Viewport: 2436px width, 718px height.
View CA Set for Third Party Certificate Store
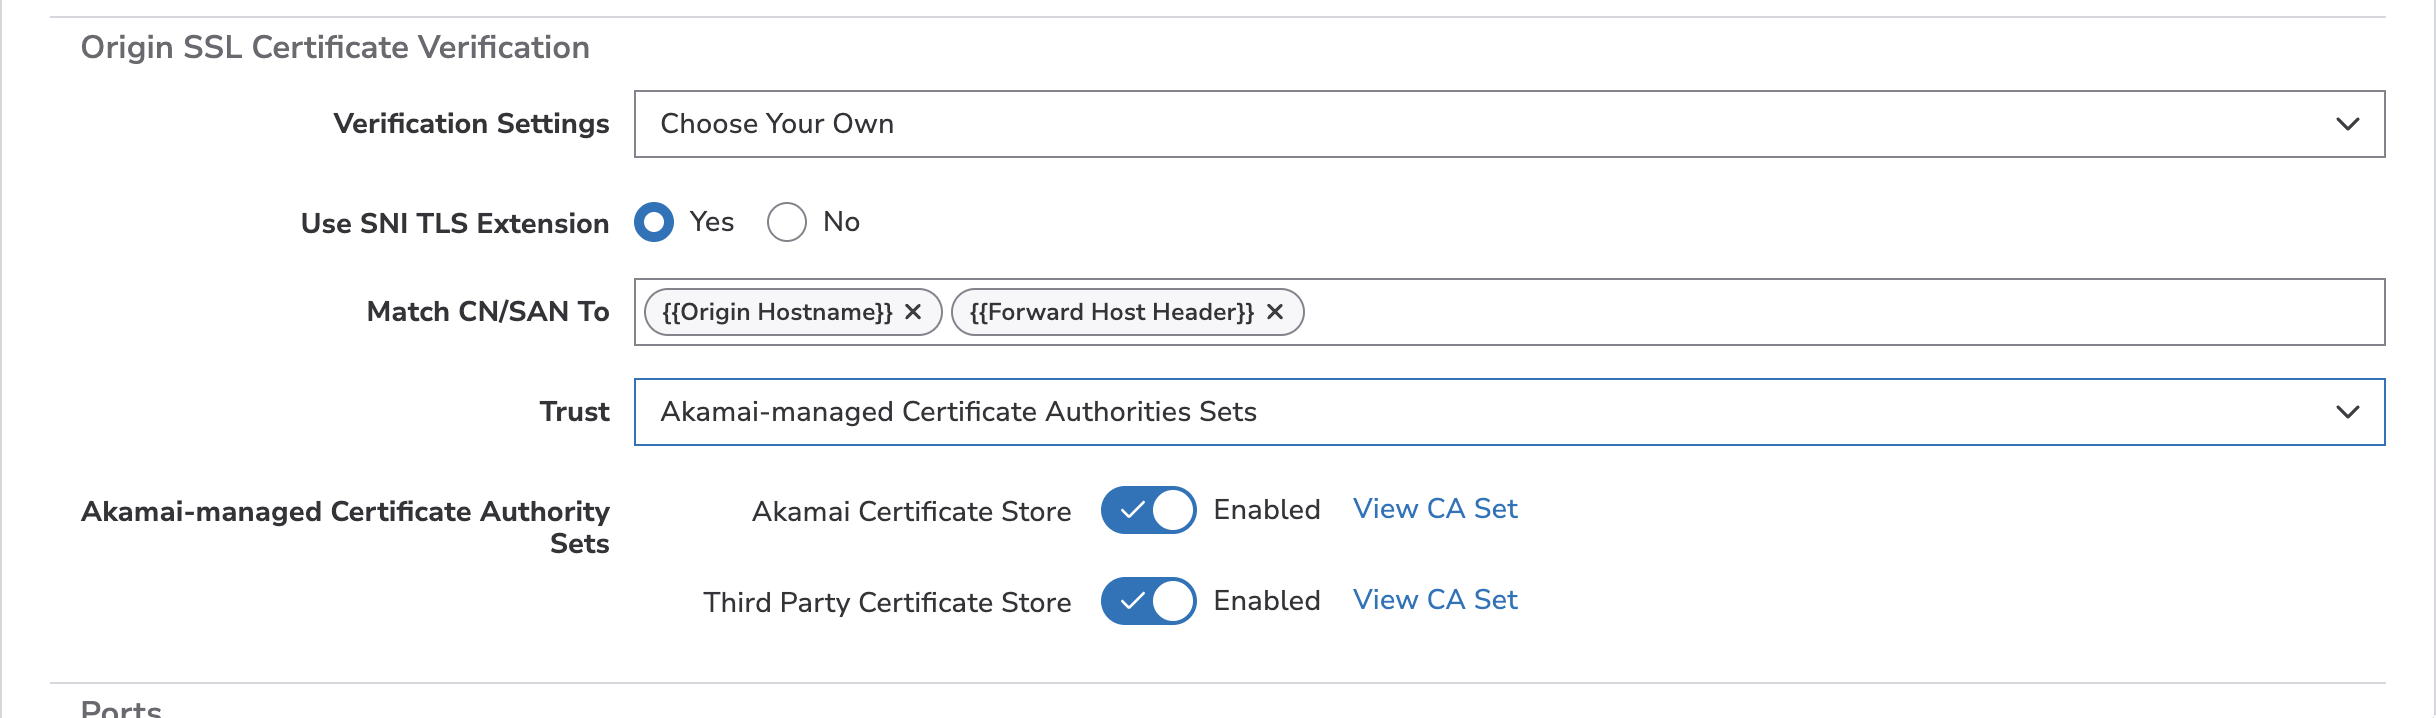tap(1435, 600)
